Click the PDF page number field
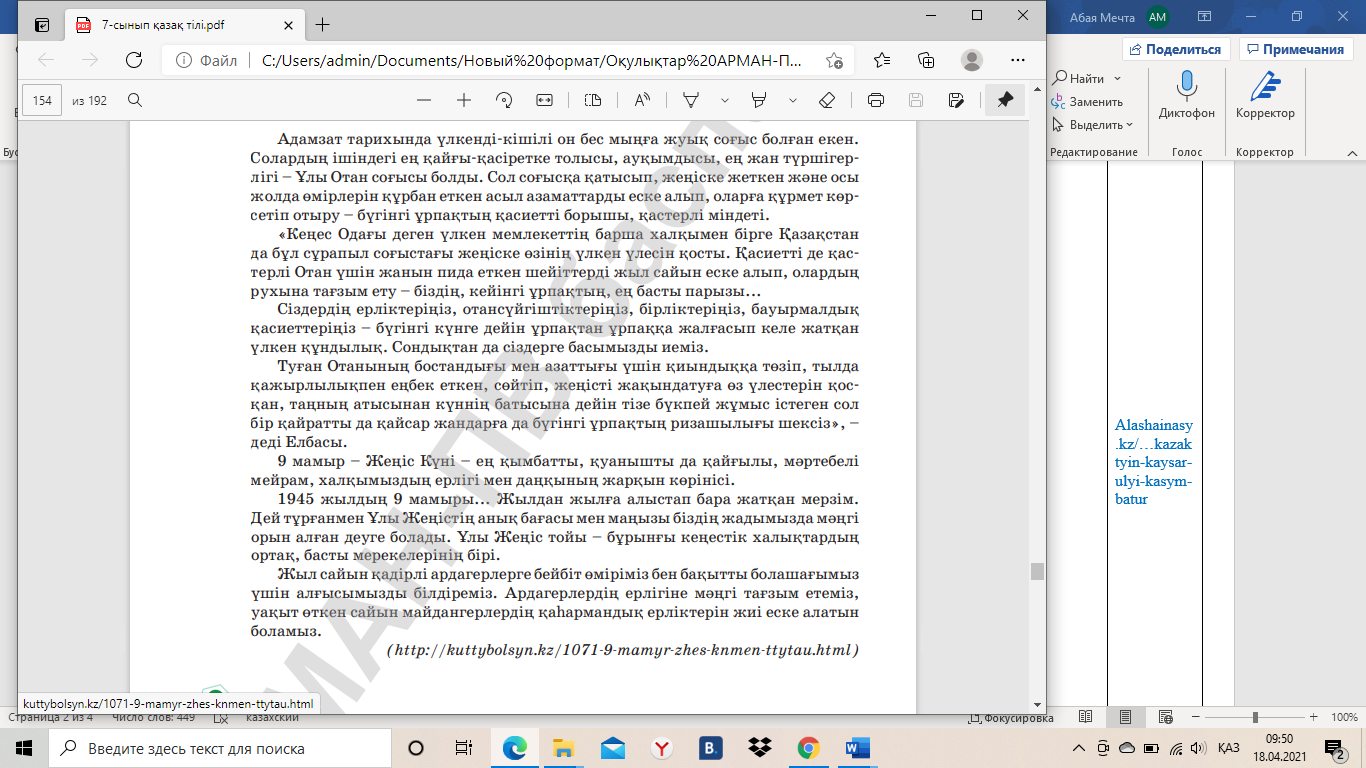This screenshot has height=768, width=1366. [43, 100]
